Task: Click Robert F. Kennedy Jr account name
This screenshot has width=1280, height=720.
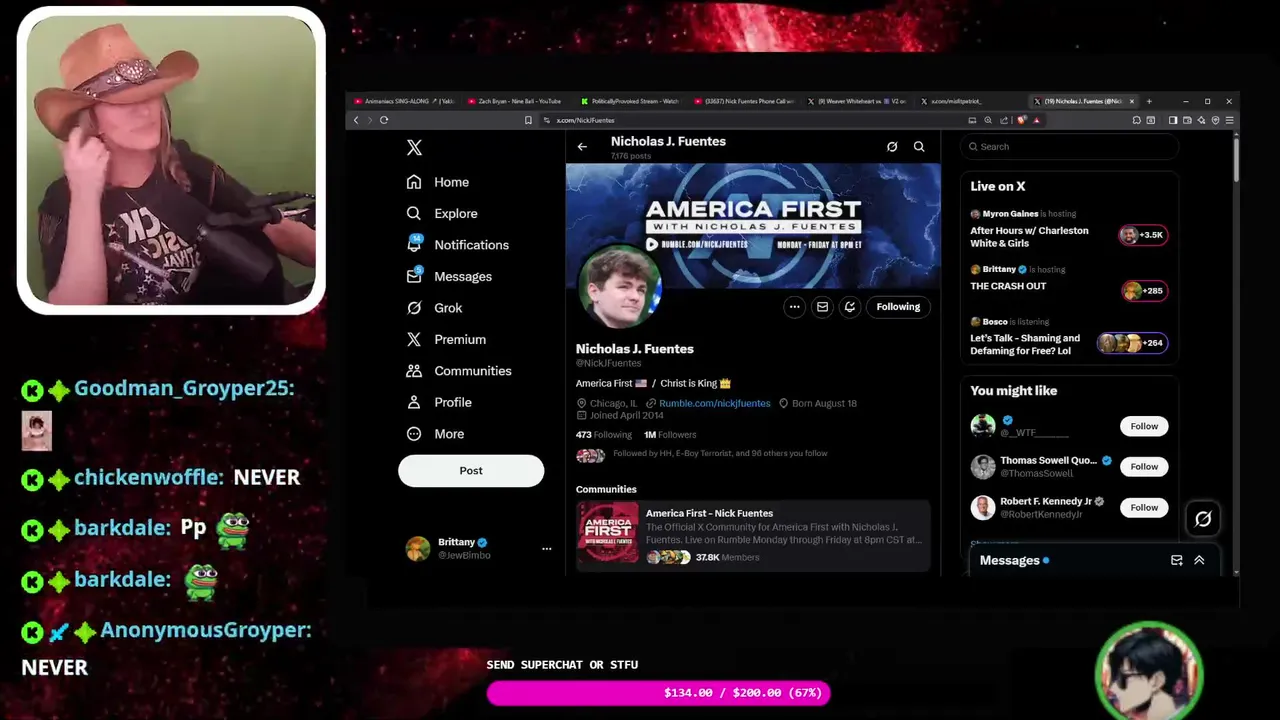Action: pos(1046,501)
